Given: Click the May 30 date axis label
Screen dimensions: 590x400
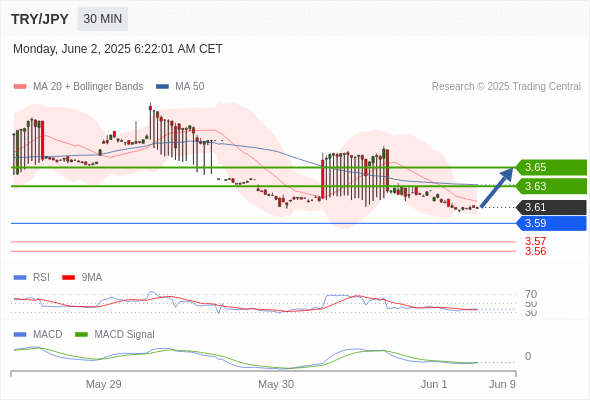Looking at the screenshot, I should pos(276,384).
